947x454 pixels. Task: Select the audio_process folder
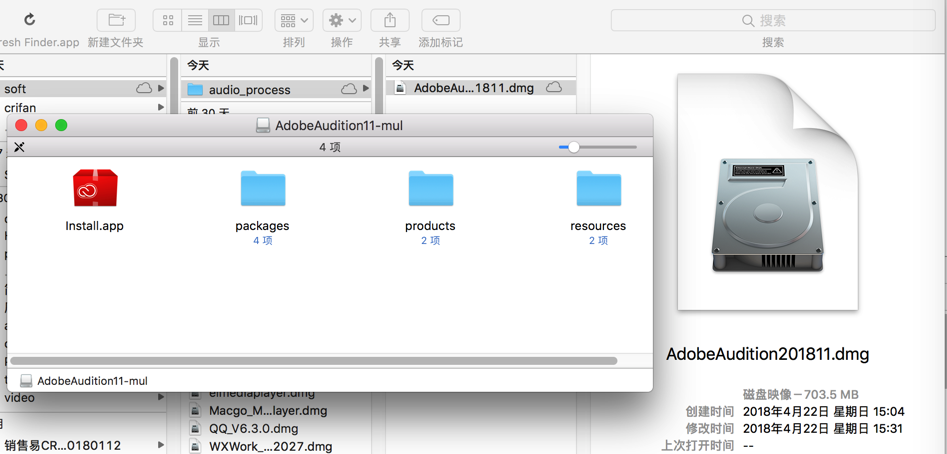tap(276, 89)
